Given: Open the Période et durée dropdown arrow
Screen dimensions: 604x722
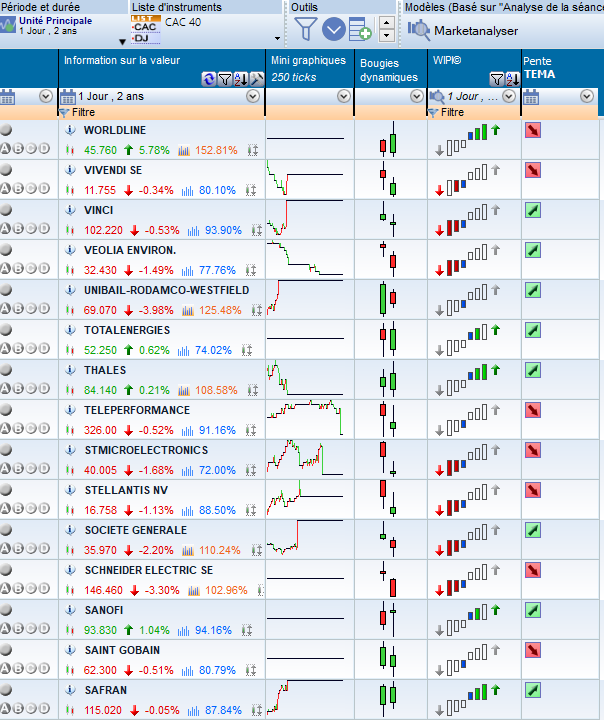Looking at the screenshot, I should (122, 42).
